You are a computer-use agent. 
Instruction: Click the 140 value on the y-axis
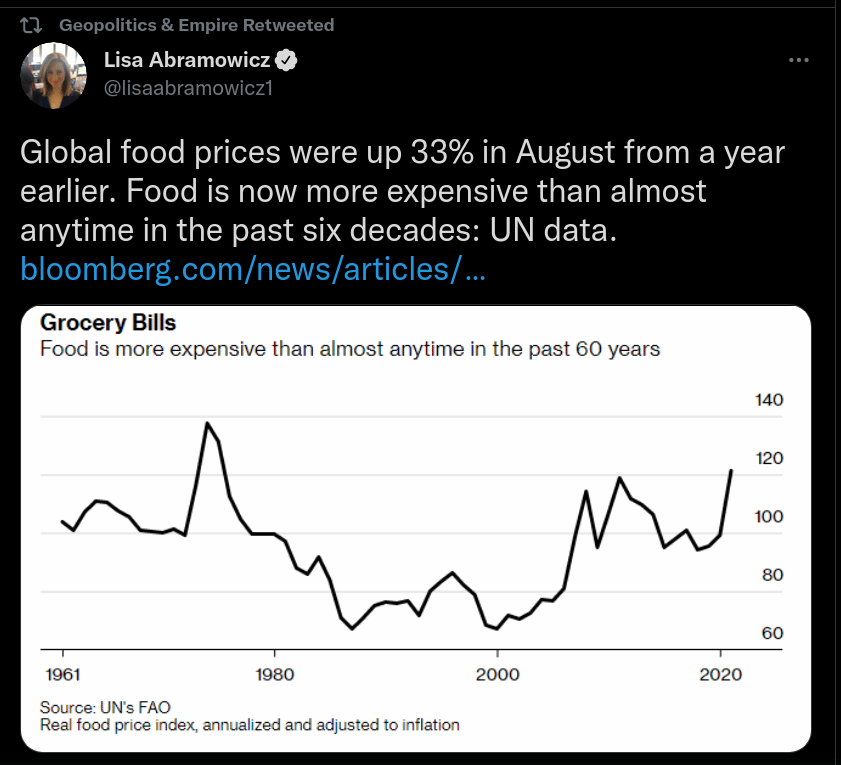click(x=768, y=400)
